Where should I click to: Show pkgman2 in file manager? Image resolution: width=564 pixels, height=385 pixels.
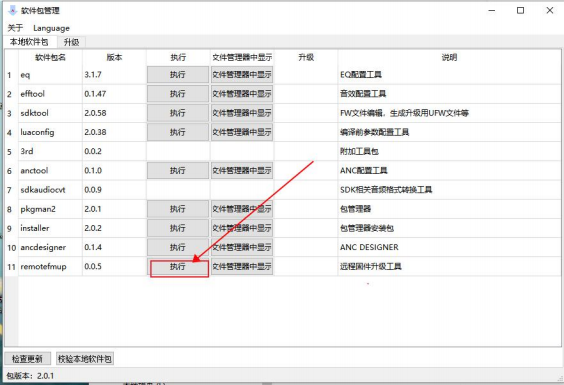tap(242, 209)
